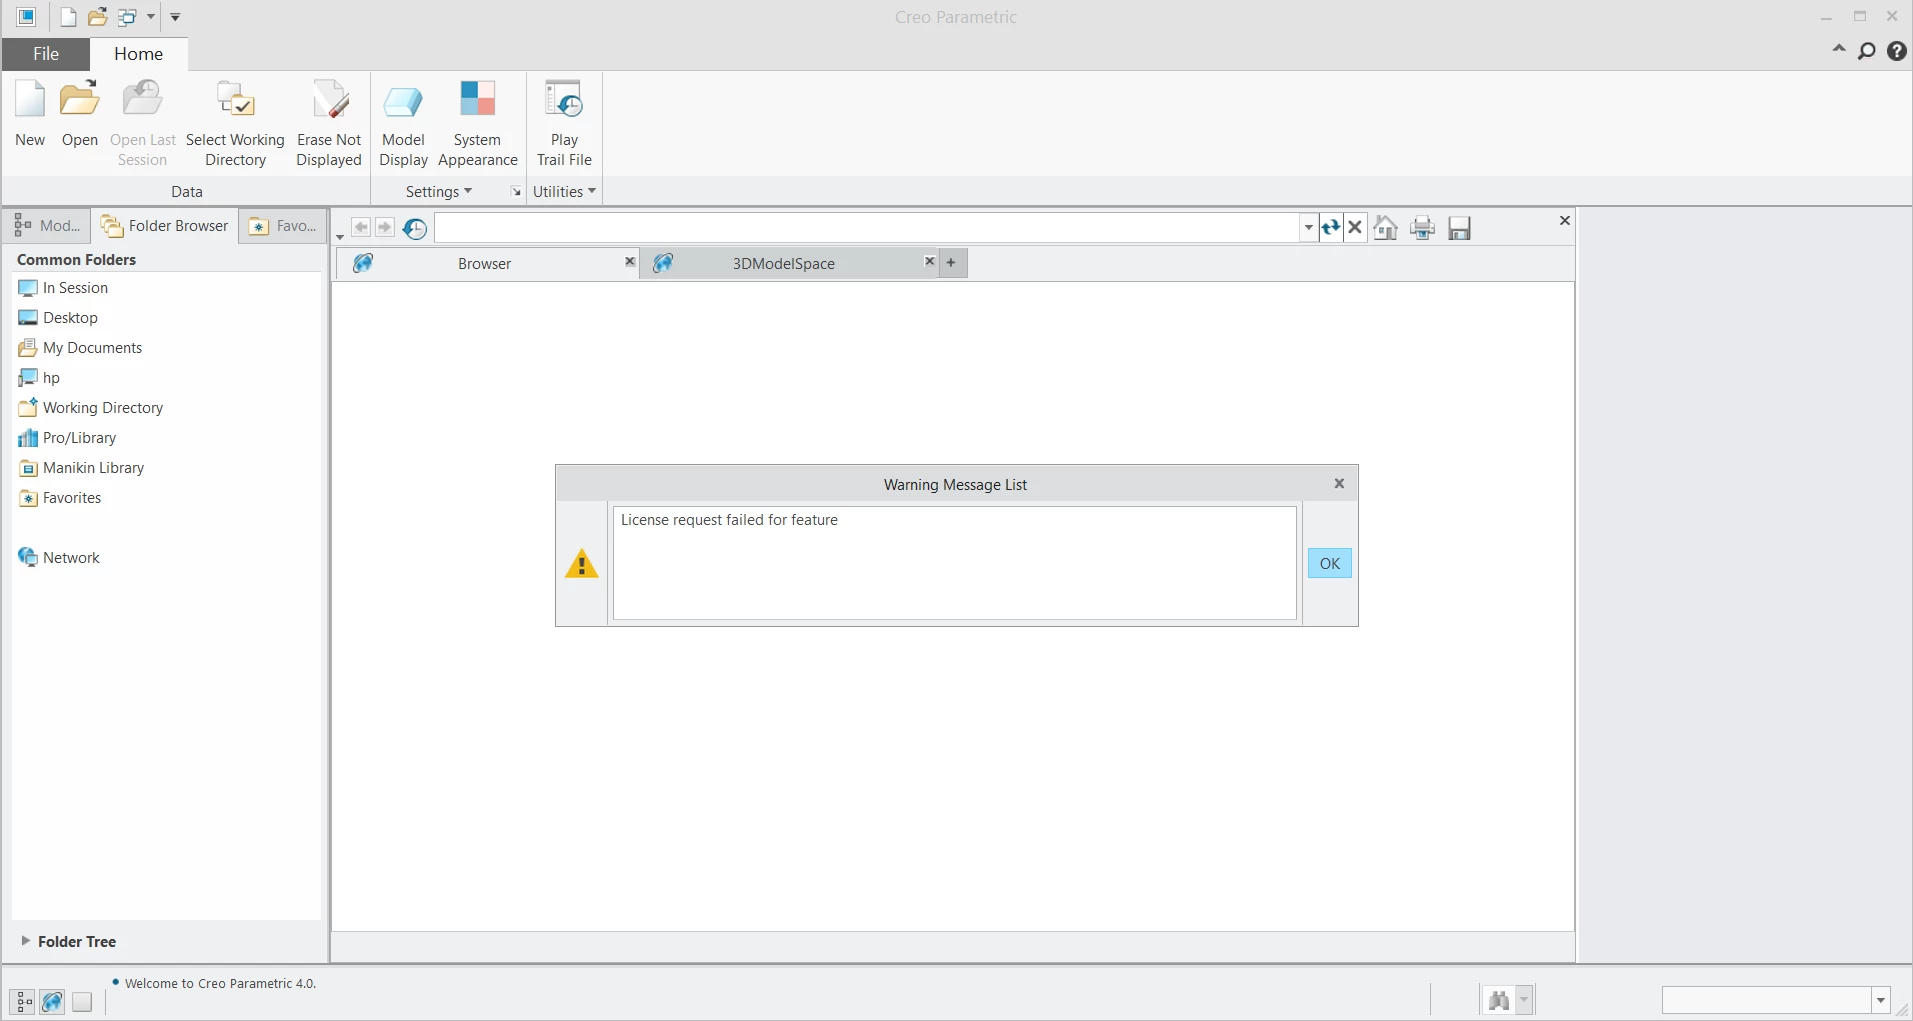Screen dimensions: 1913x1021
Task: Select Network in Common Folders
Action: pyautogui.click(x=60, y=558)
